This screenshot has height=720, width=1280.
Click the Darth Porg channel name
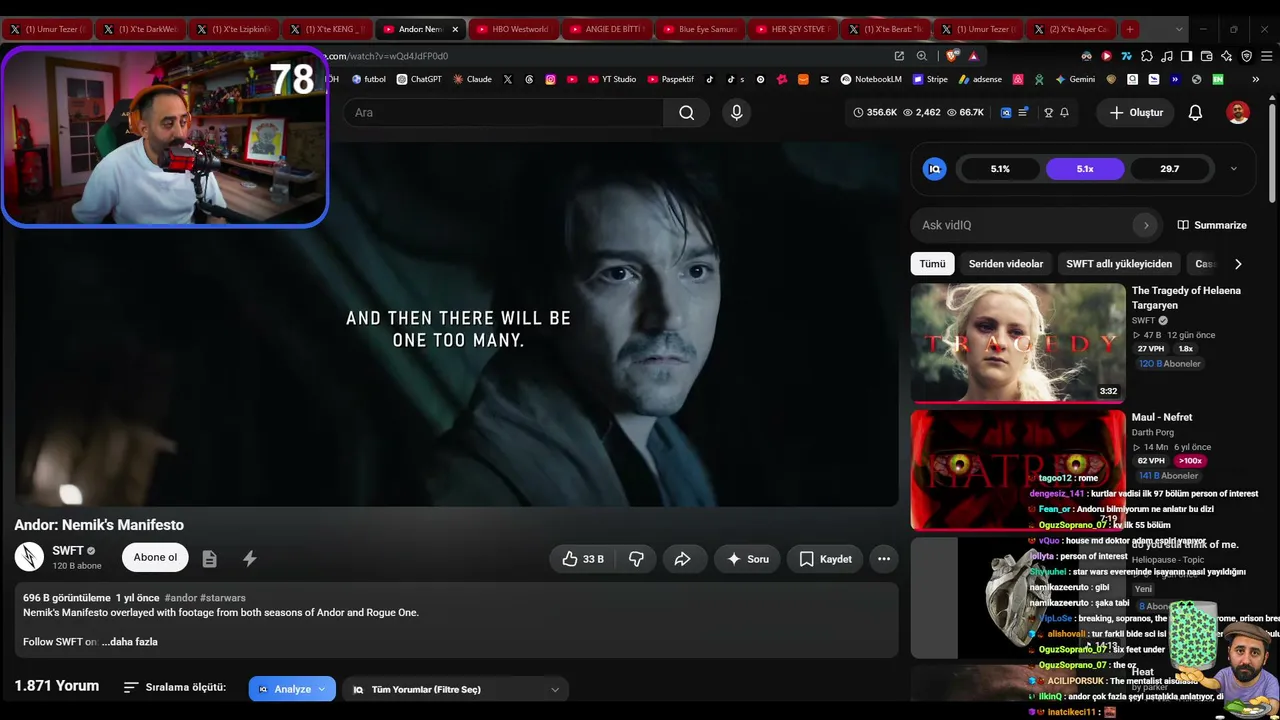click(1153, 433)
